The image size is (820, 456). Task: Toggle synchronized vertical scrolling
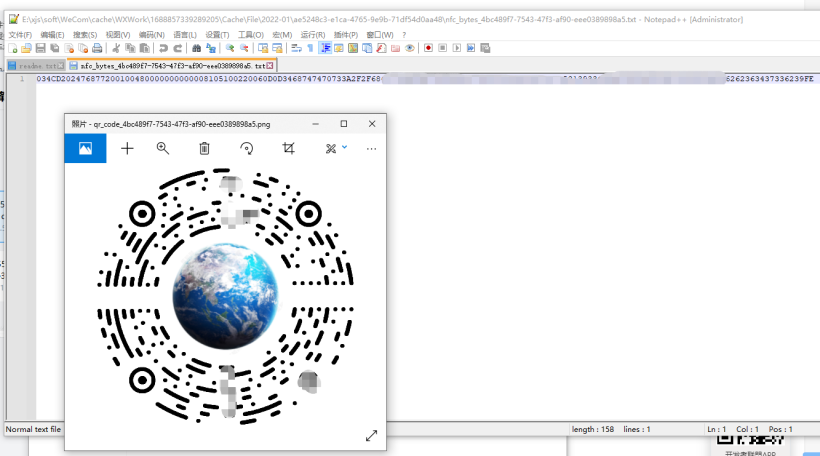pos(263,48)
